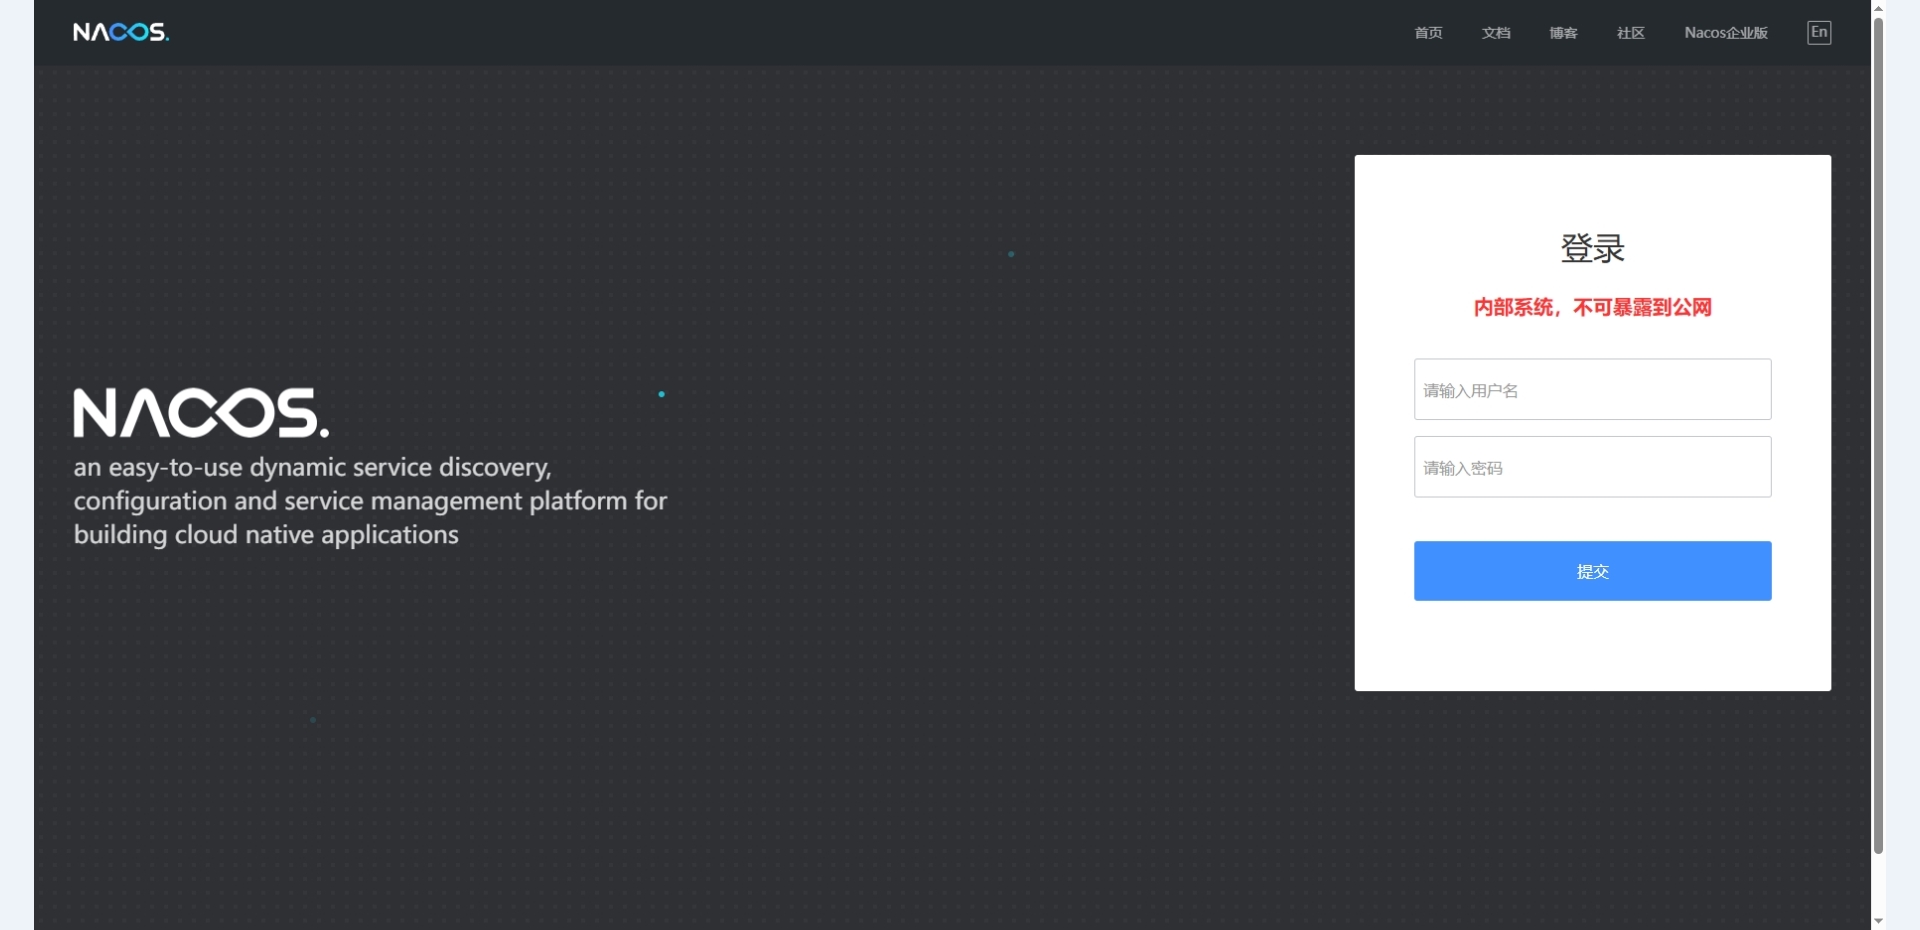Focus the 请输入用户名 username field
This screenshot has height=930, width=1920.
click(1592, 390)
